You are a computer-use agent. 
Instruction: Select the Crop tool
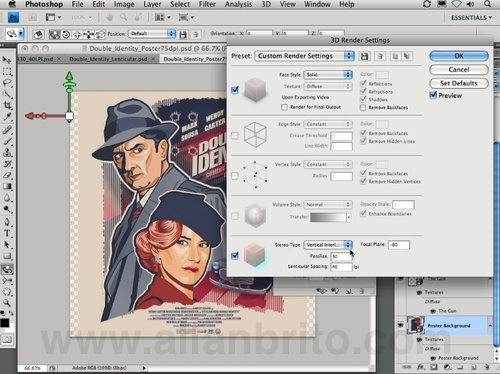(7, 106)
